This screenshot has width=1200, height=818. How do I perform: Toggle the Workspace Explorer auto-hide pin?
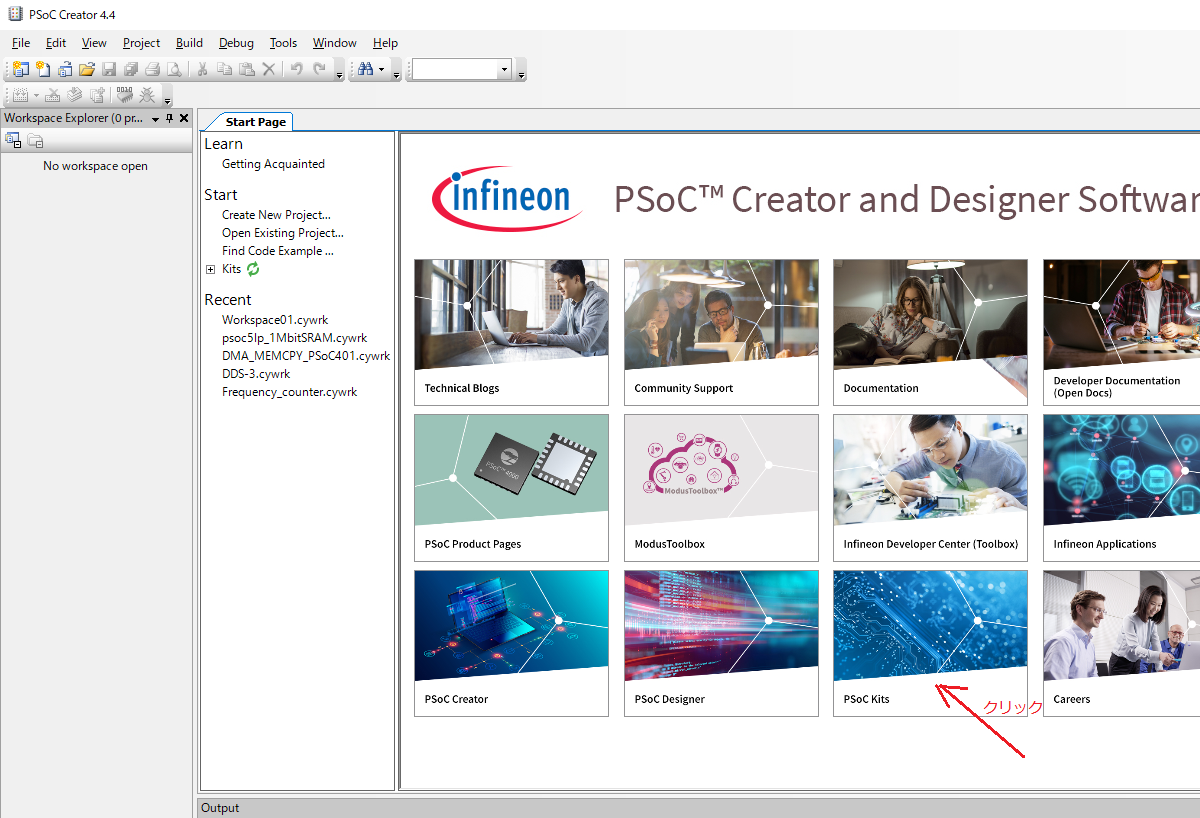click(x=170, y=118)
